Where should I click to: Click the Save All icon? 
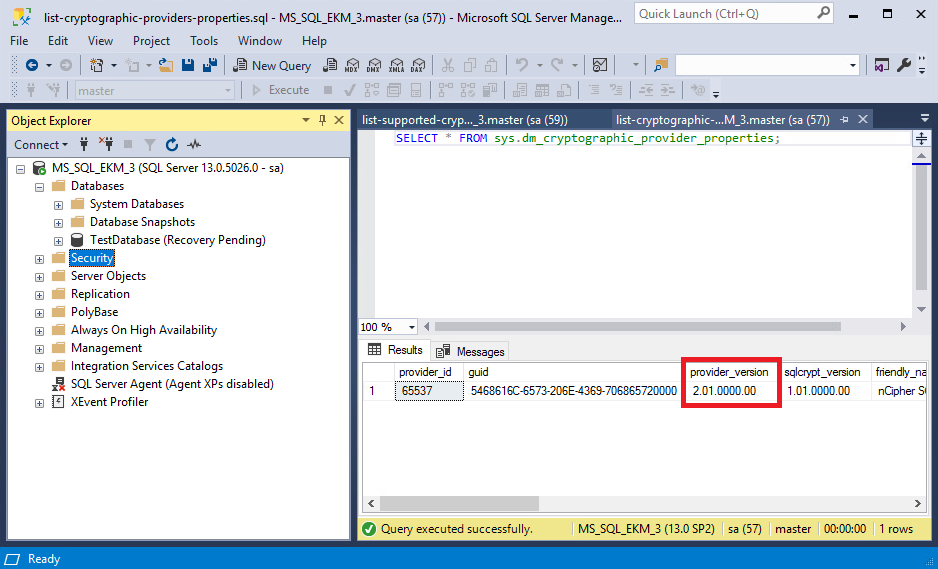coord(209,65)
